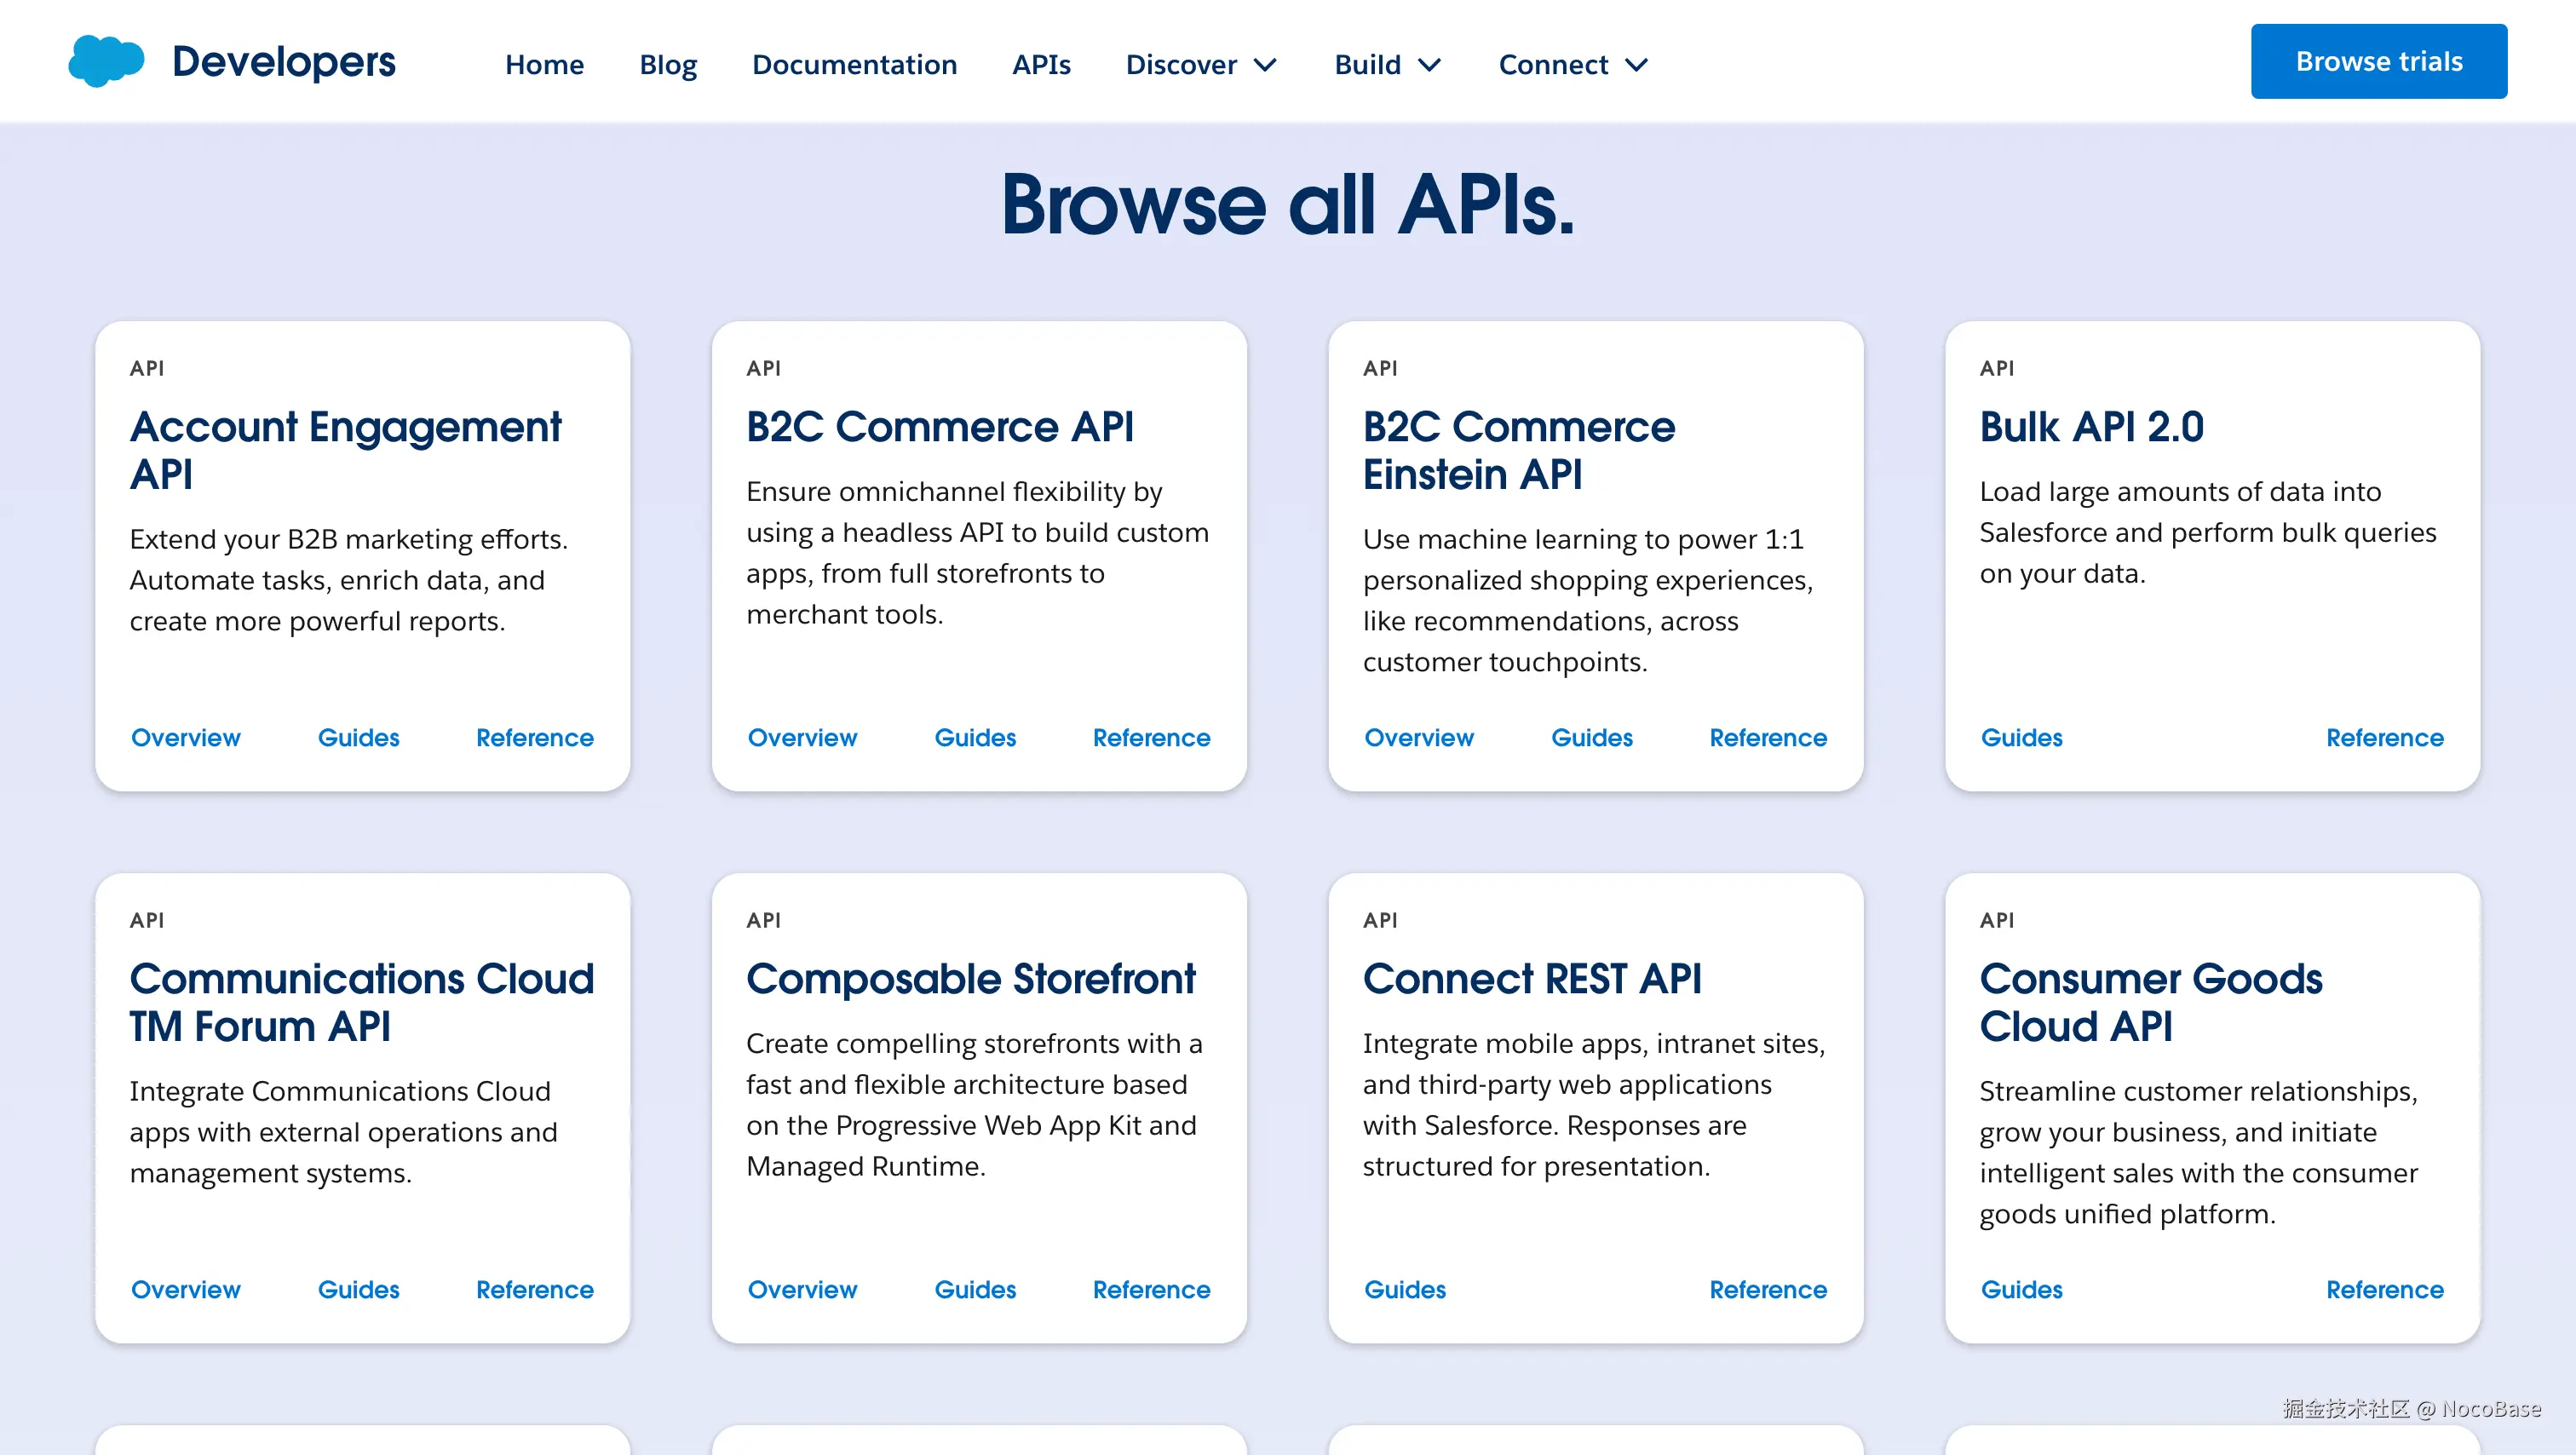
Task: Open Reference for B2C Commerce API
Action: (x=1151, y=737)
